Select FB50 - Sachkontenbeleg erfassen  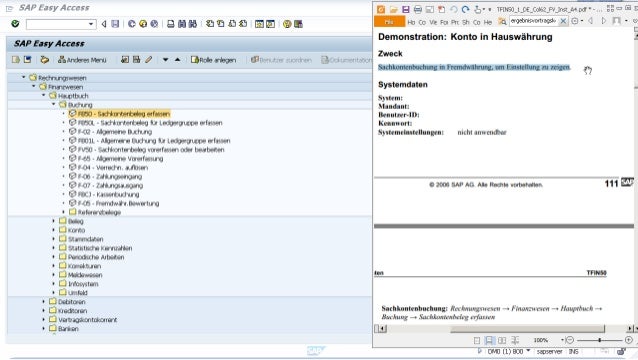[x=124, y=114]
